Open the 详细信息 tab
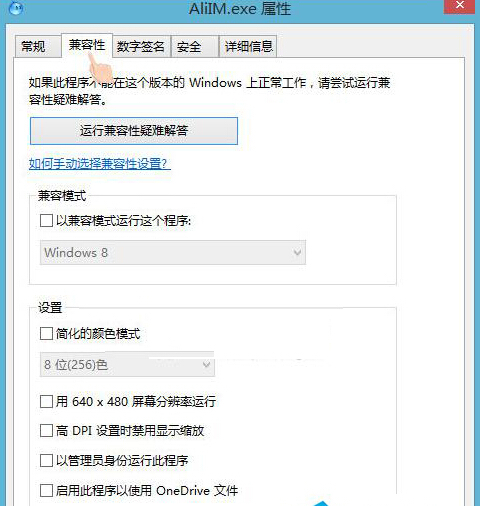This screenshot has height=506, width=480. (x=248, y=46)
